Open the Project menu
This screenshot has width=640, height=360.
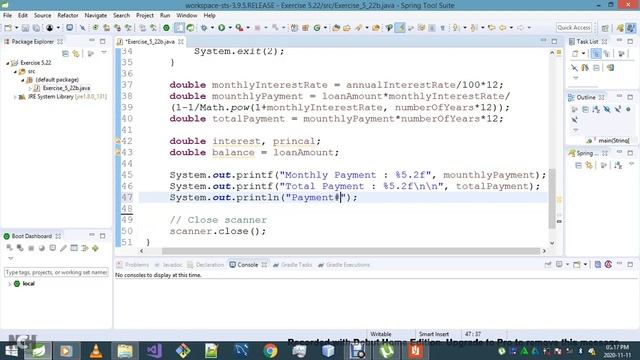point(144,15)
